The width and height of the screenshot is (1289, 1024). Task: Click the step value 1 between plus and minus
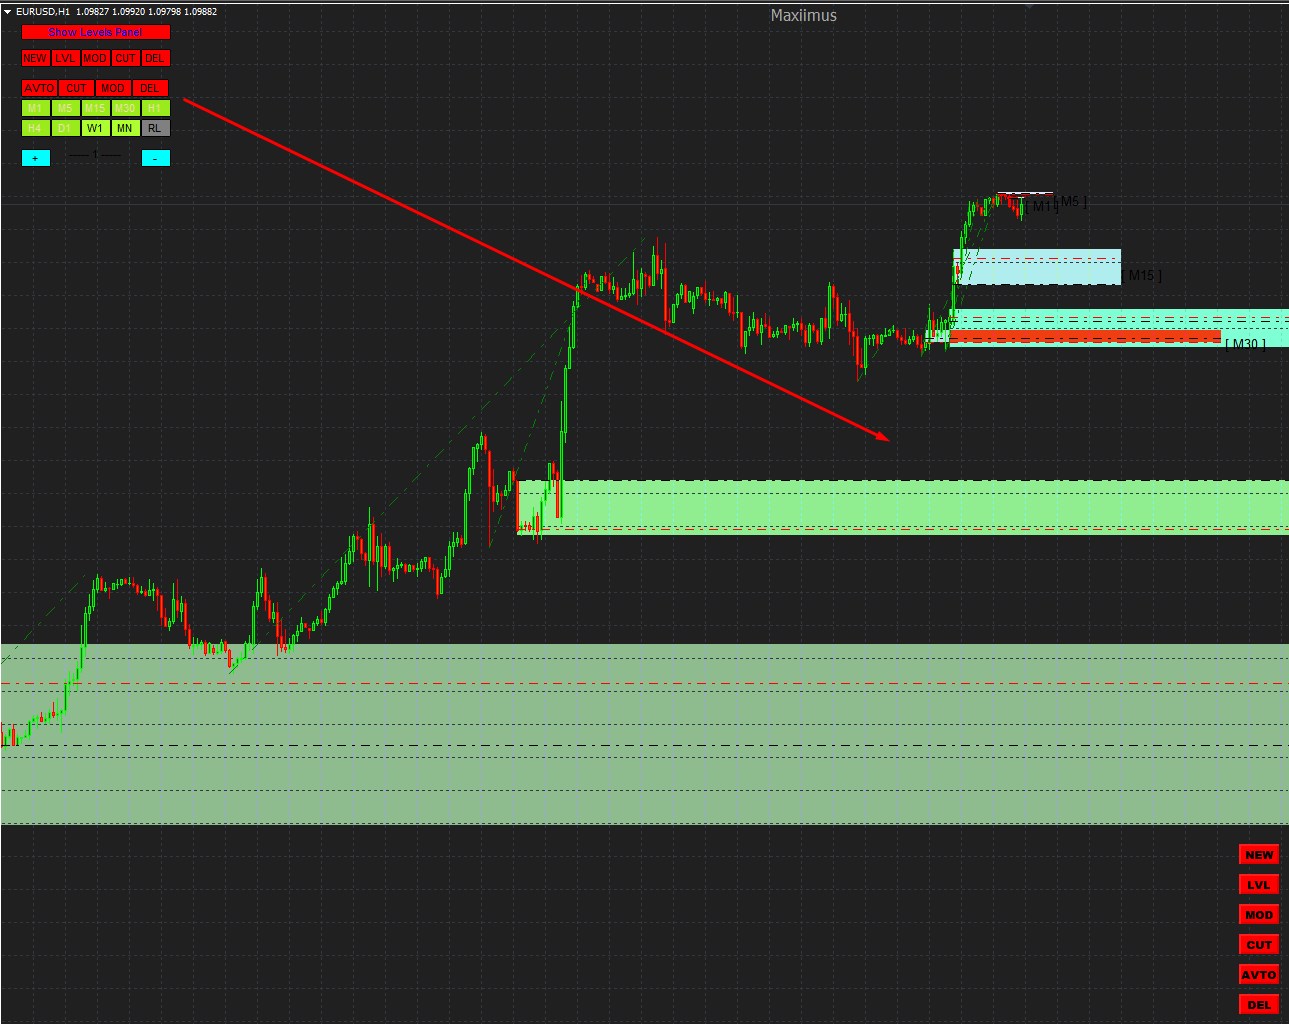[x=95, y=156]
